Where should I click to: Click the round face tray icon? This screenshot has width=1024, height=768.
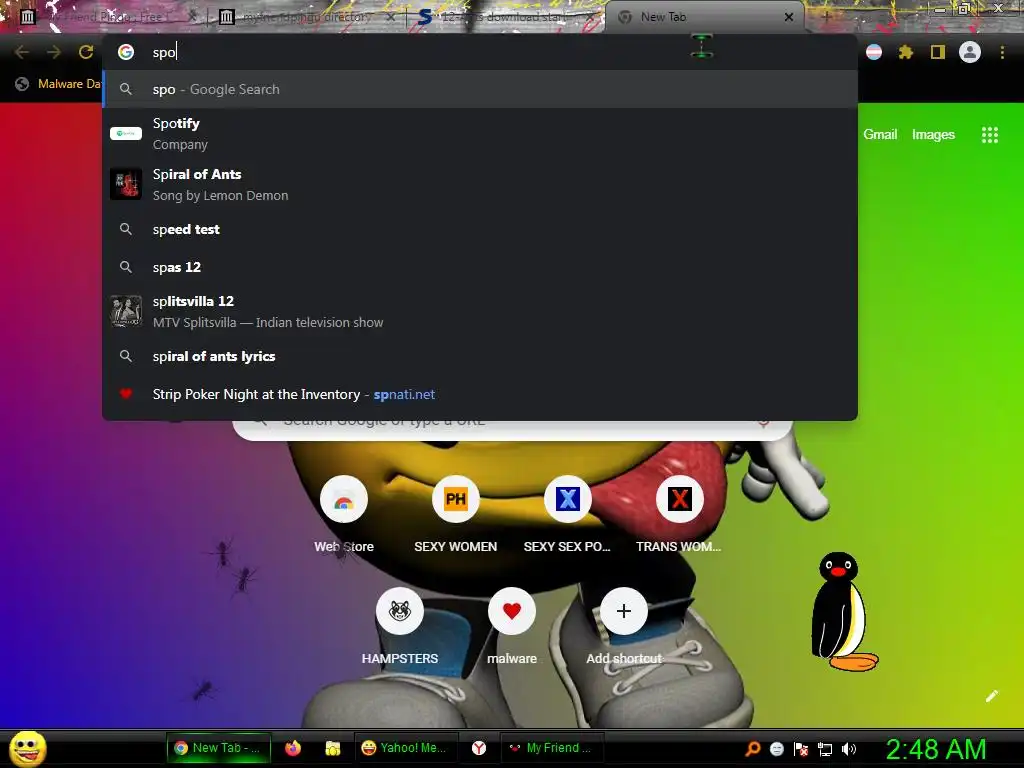pos(776,749)
